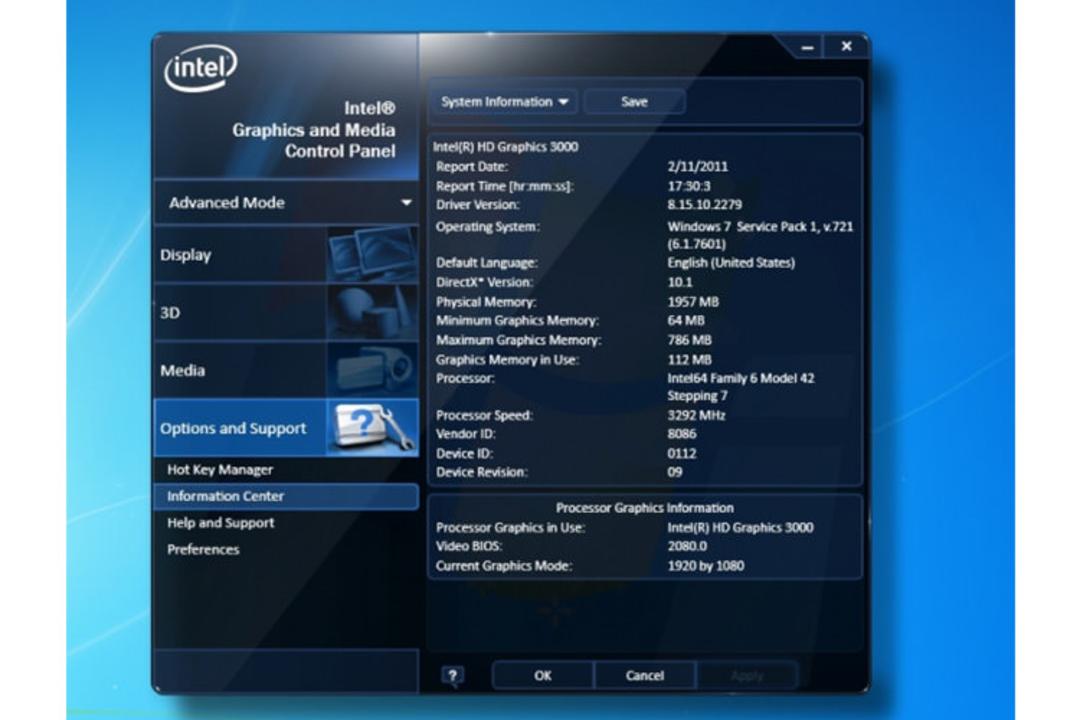Click the Processor Graphics in Use label

coord(510,528)
